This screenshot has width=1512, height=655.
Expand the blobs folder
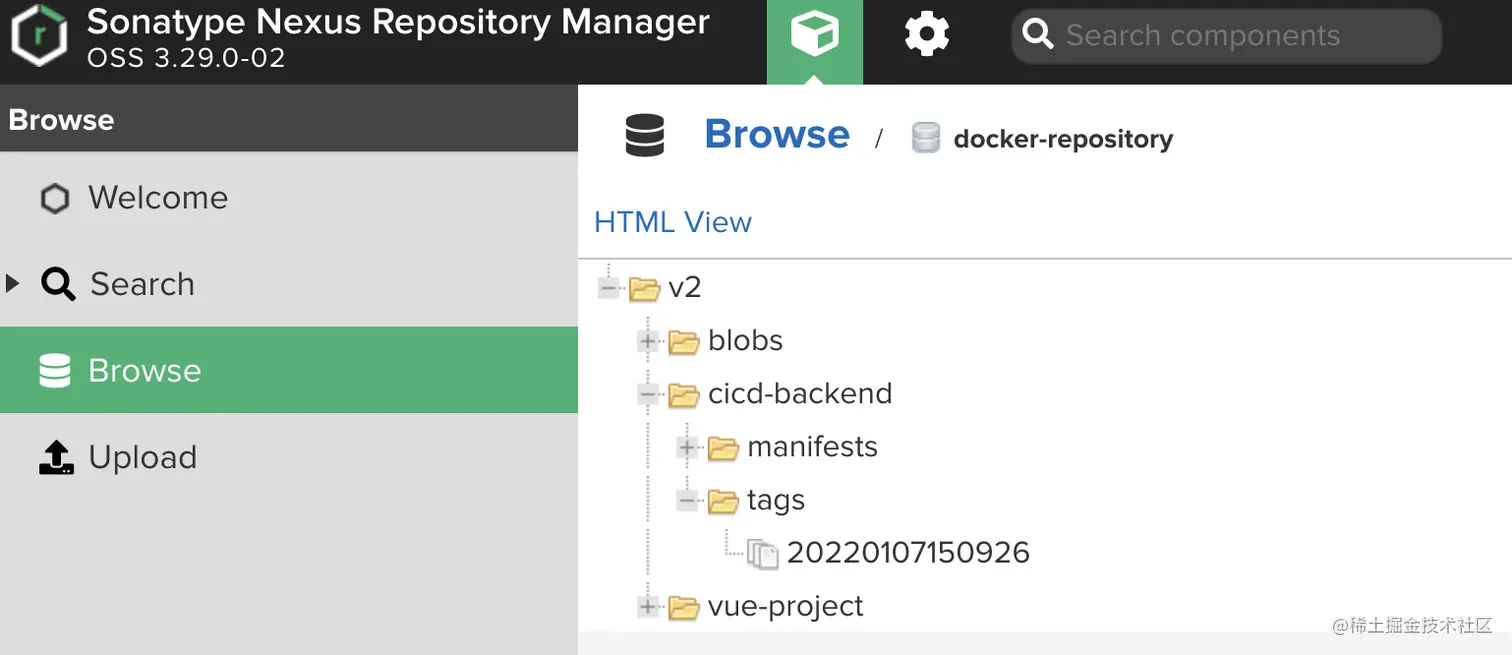pos(647,342)
